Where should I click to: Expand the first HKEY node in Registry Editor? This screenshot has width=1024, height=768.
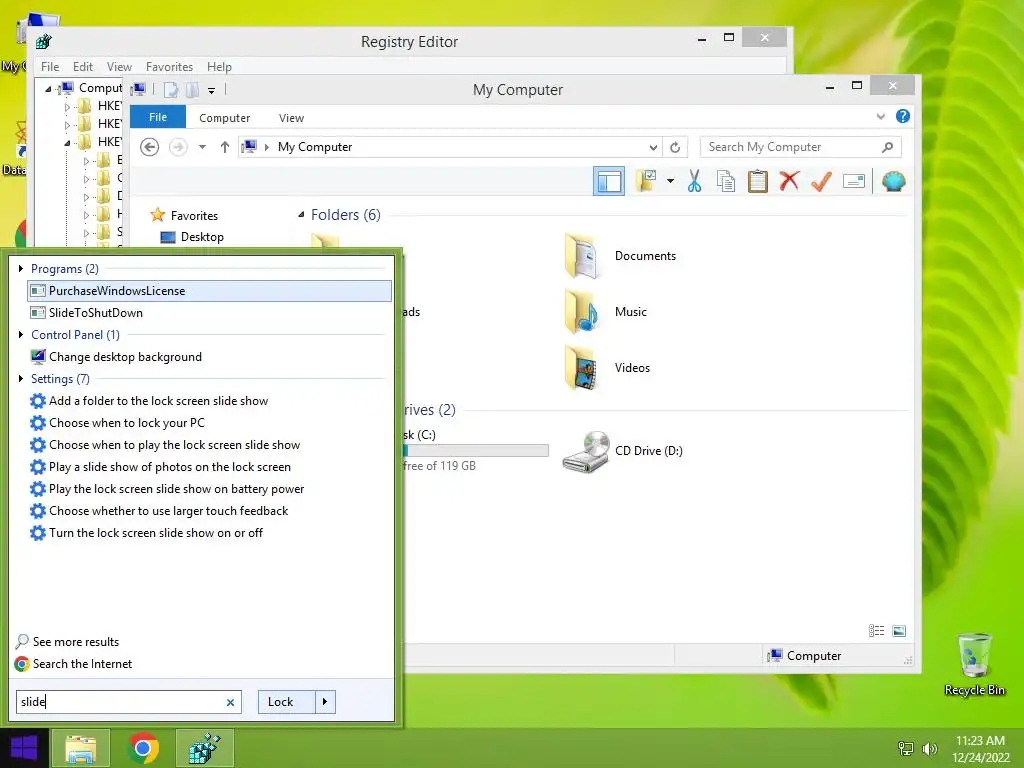(67, 106)
